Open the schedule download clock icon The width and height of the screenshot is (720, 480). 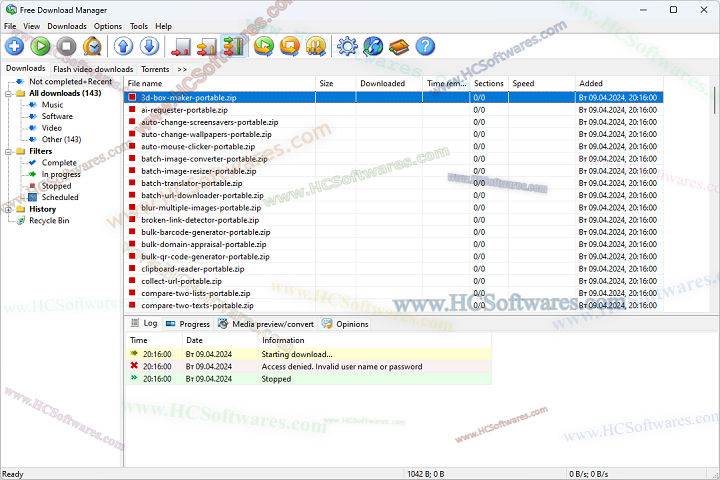tap(92, 46)
